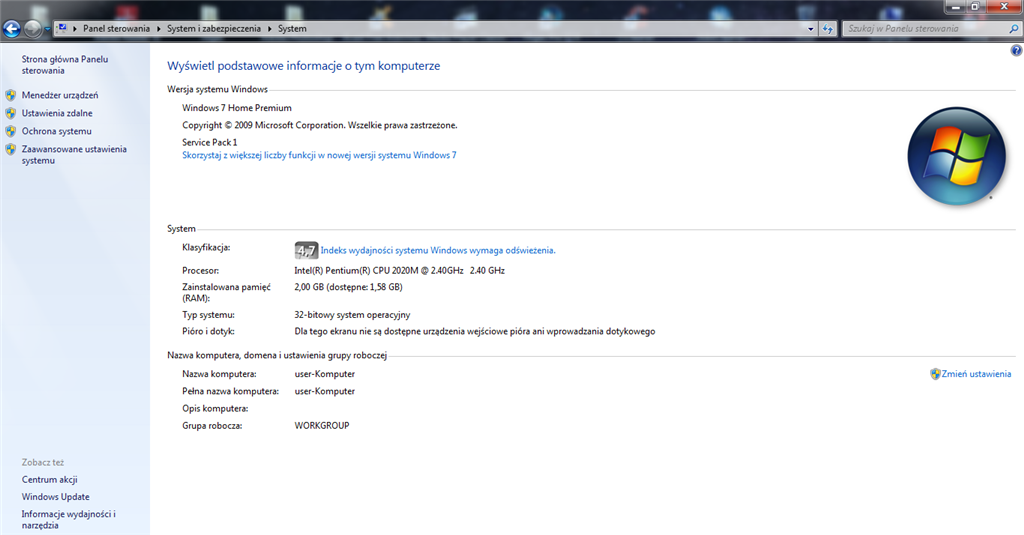Expand arrow after Panel sterowania breadcrumb
The height and width of the screenshot is (535, 1024).
click(x=159, y=29)
